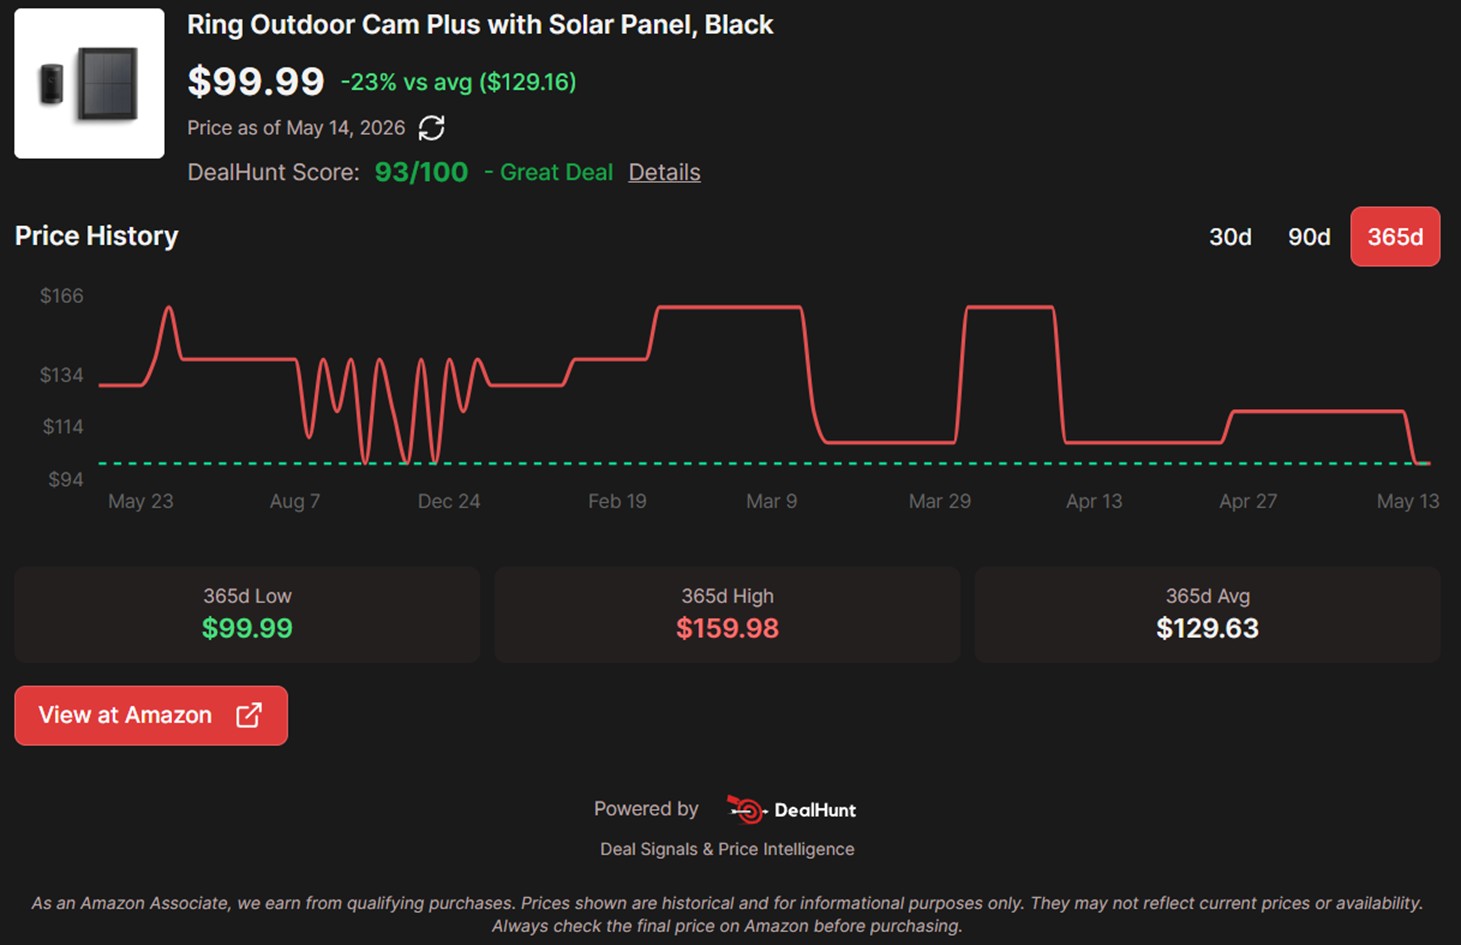This screenshot has height=945, width=1461.
Task: Click the 365d Avg price card
Action: (1207, 614)
